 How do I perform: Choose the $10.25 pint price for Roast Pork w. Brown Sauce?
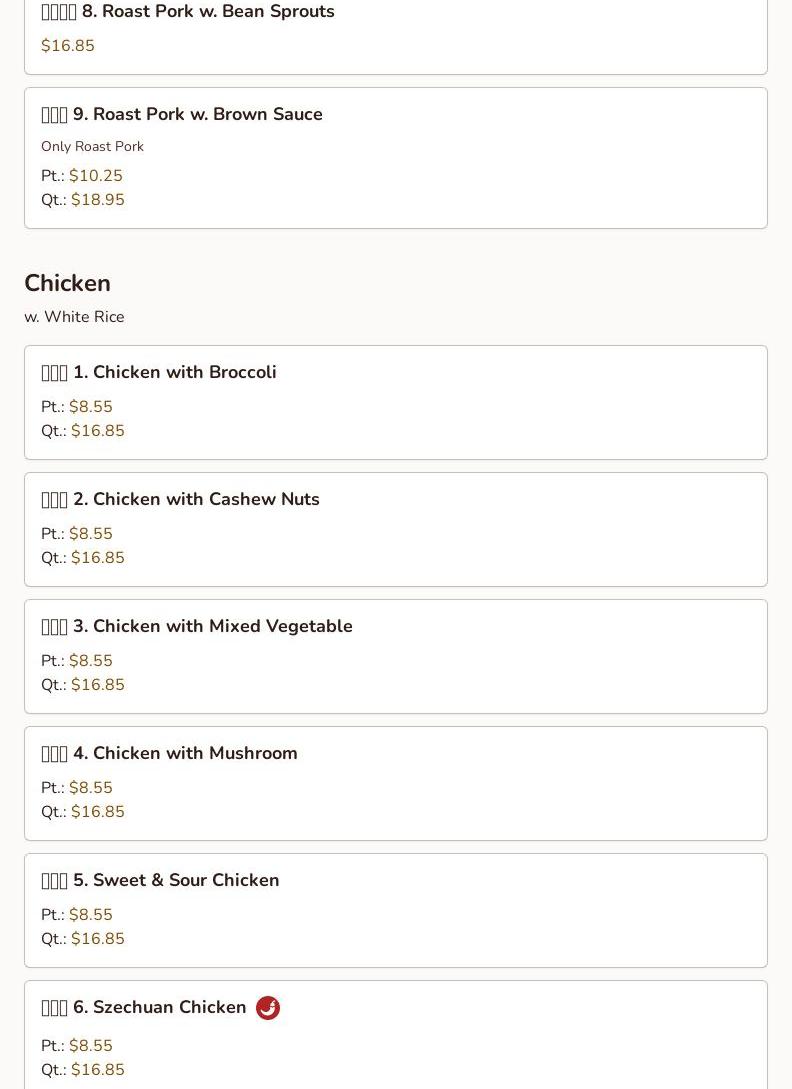[x=96, y=176]
